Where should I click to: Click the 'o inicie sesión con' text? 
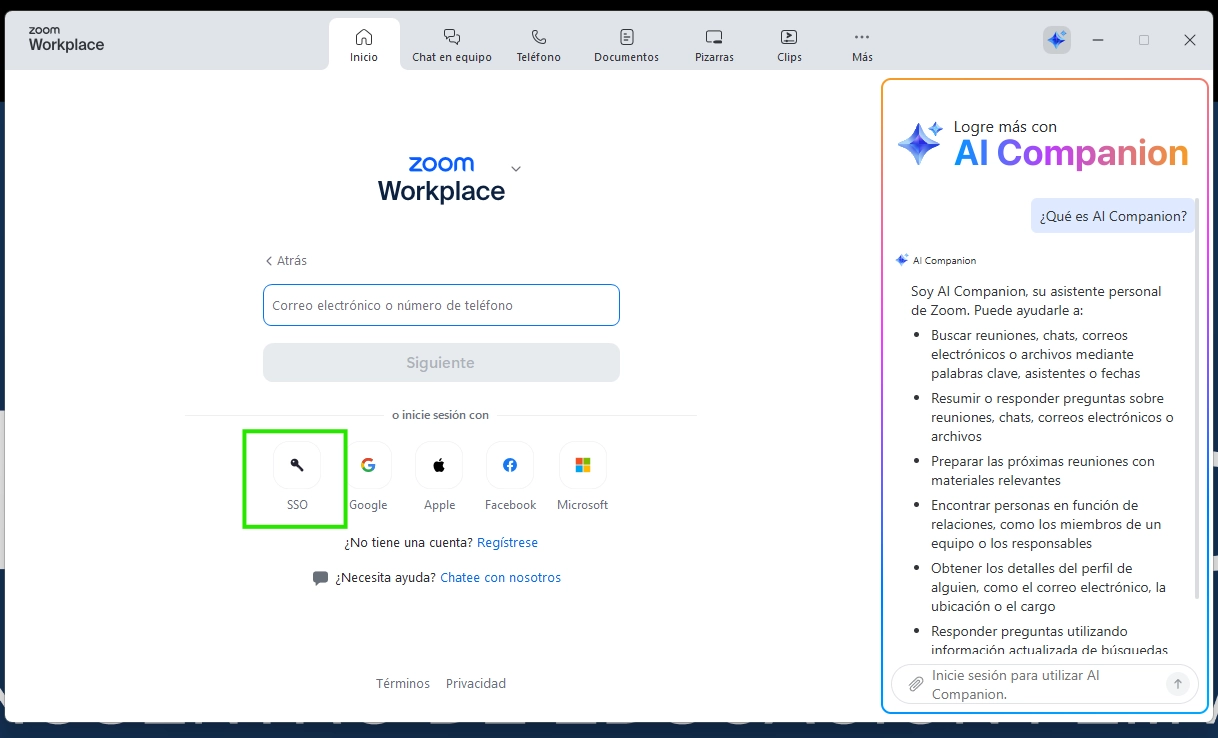coord(441,415)
